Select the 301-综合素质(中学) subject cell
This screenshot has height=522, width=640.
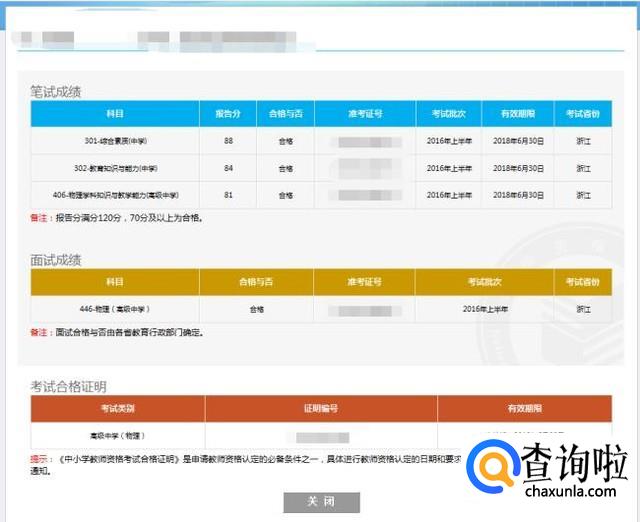(x=116, y=141)
